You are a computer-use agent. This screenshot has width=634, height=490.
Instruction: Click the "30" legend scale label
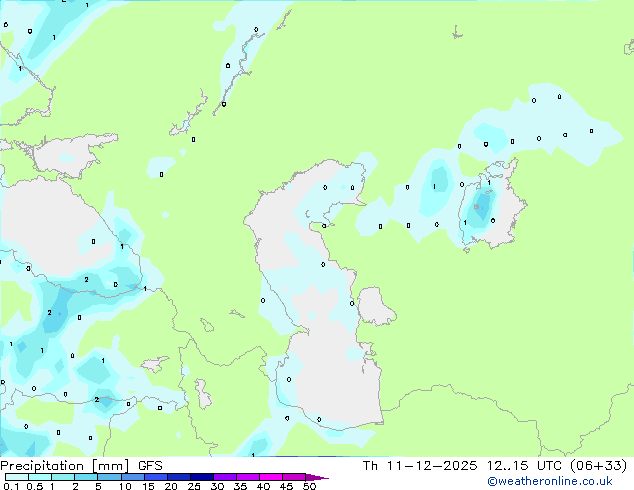click(x=217, y=486)
